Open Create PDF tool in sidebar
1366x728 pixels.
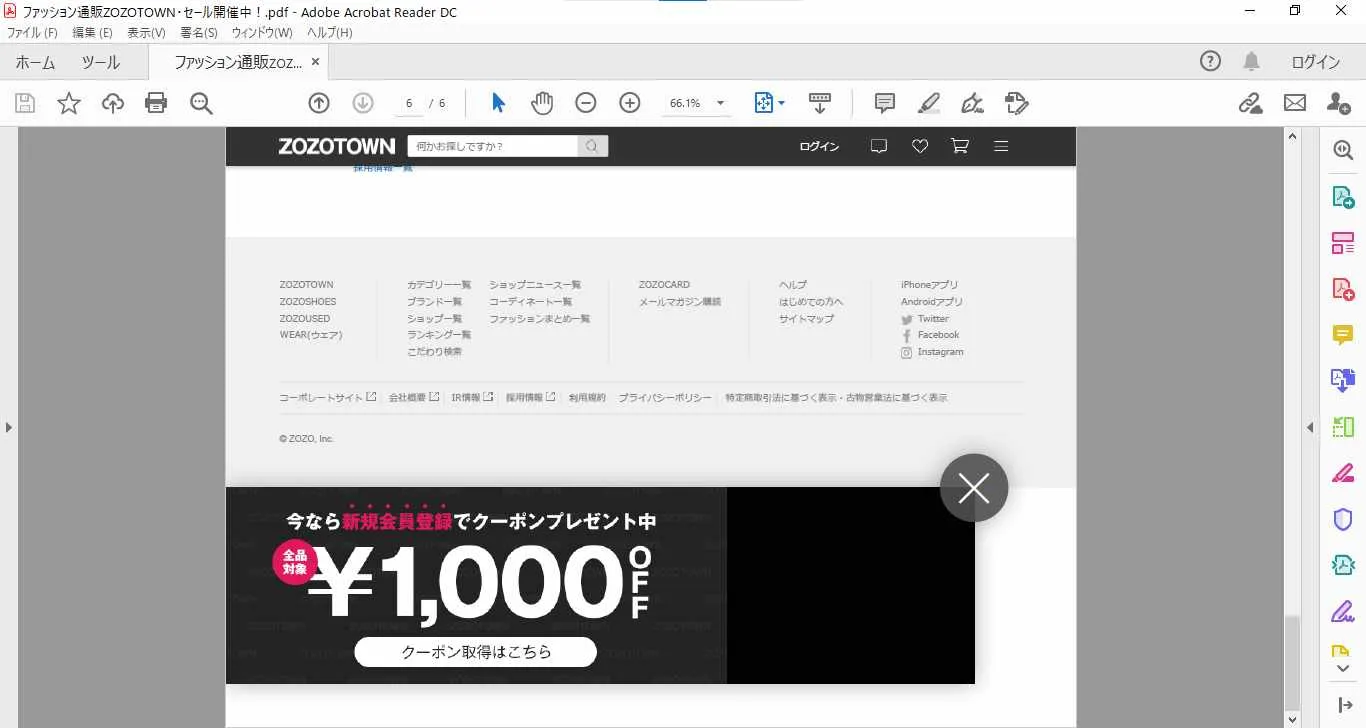(1343, 289)
